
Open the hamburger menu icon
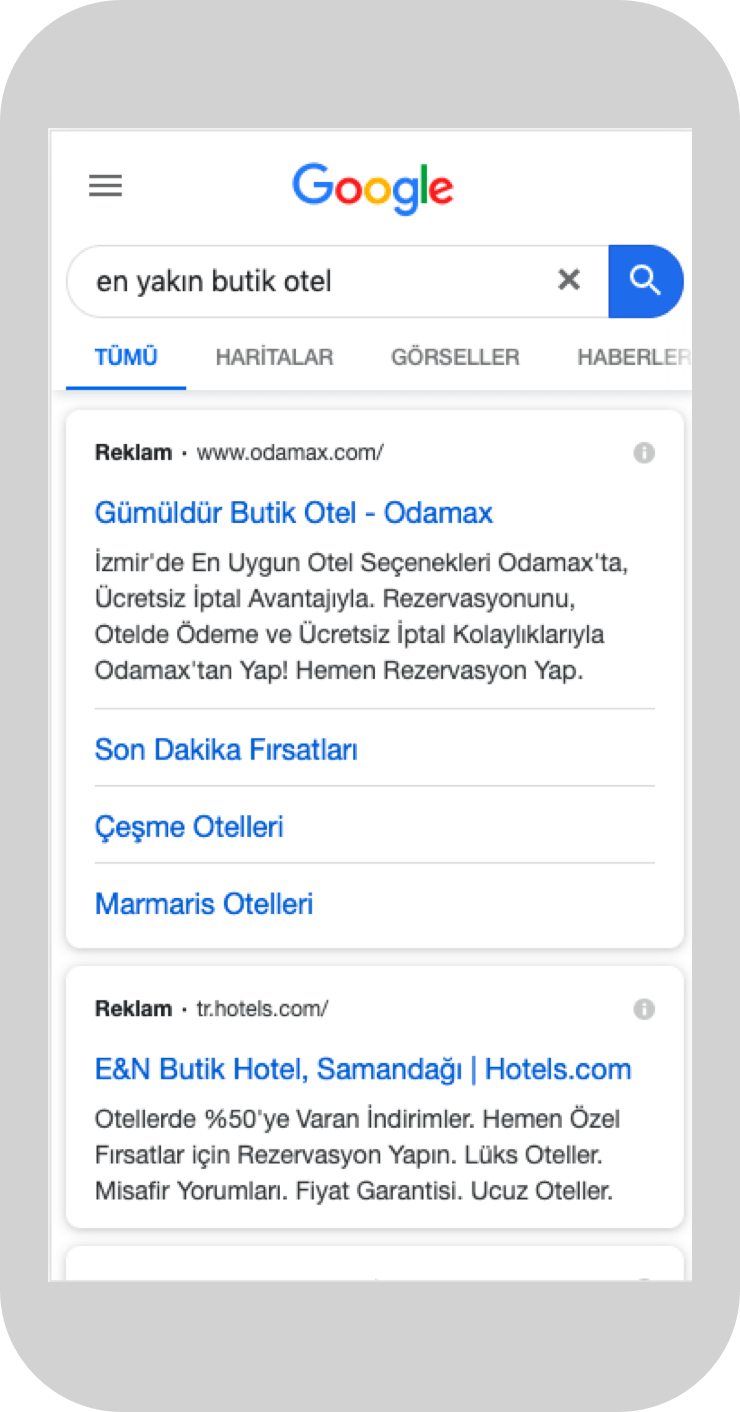[105, 186]
